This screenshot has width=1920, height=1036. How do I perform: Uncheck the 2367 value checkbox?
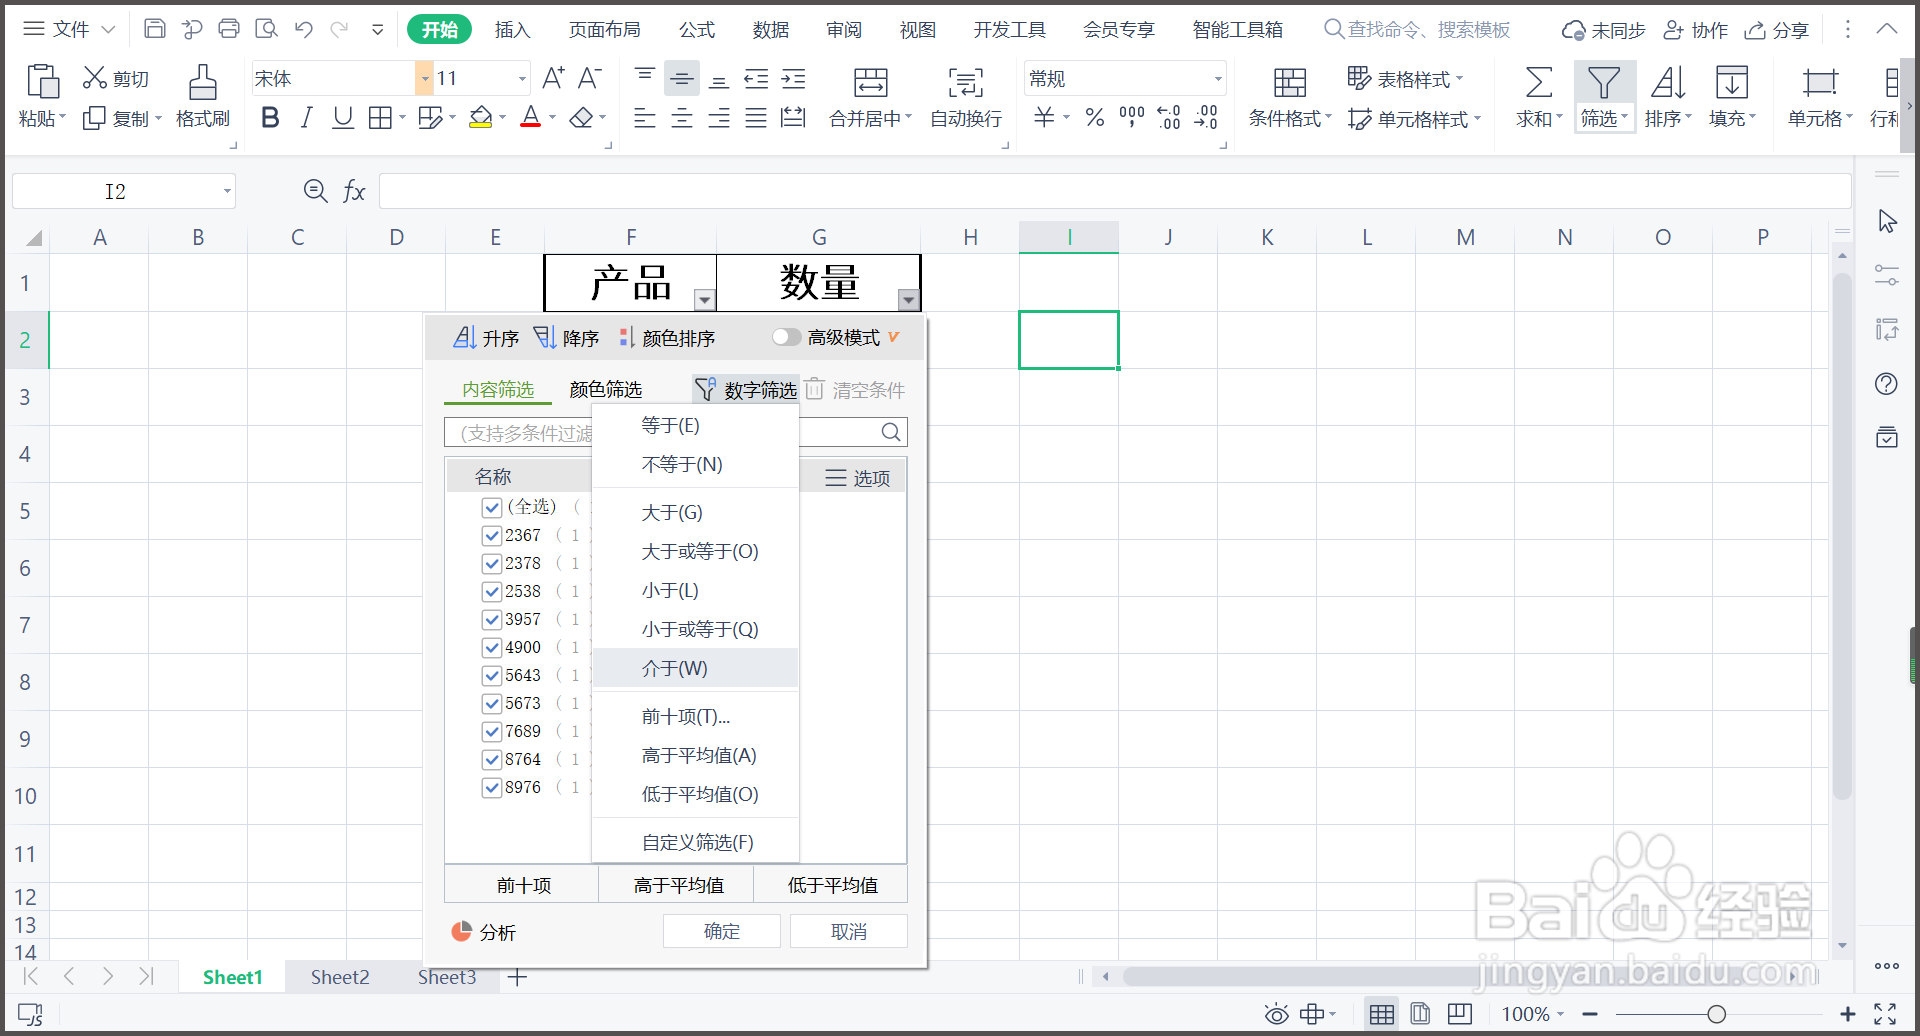491,535
